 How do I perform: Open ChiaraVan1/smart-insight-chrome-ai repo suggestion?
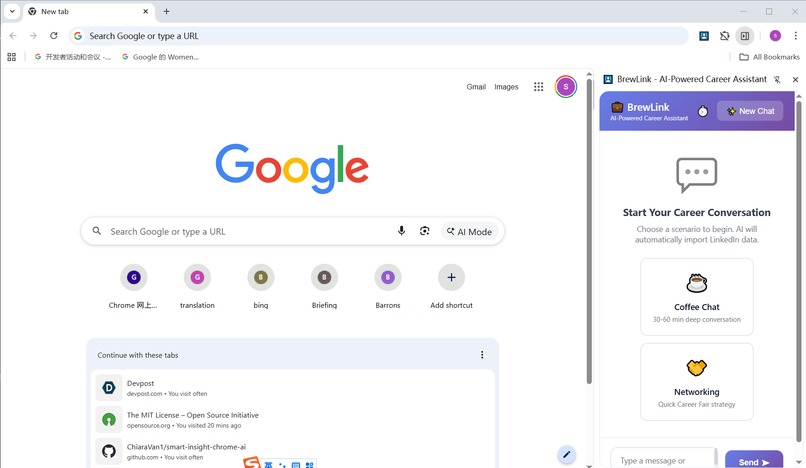292,452
